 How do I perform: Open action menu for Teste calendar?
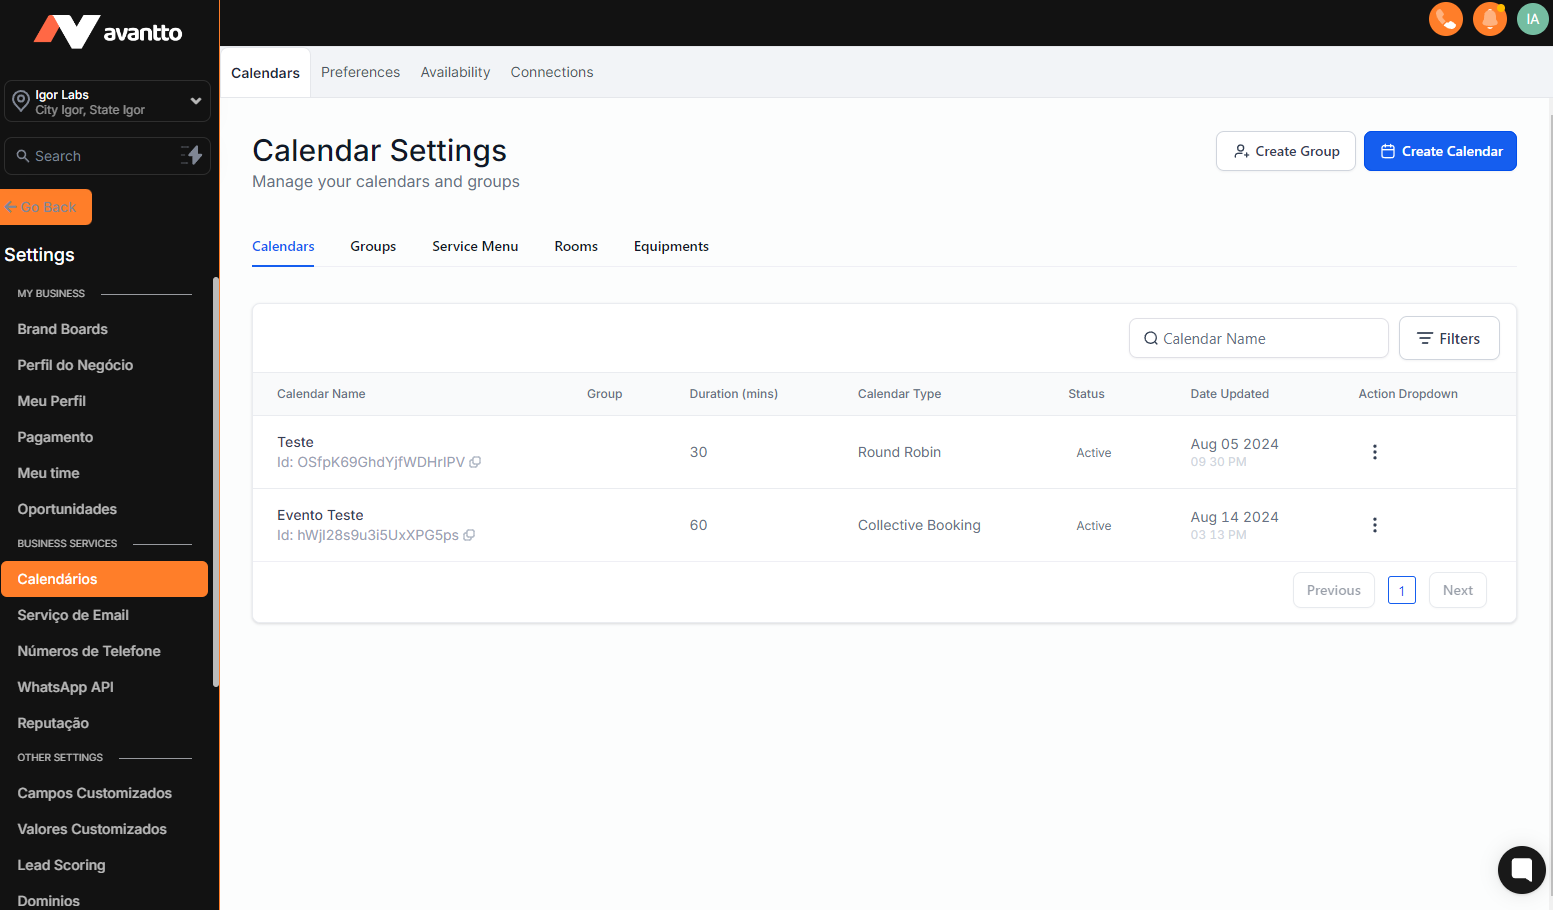pos(1374,452)
